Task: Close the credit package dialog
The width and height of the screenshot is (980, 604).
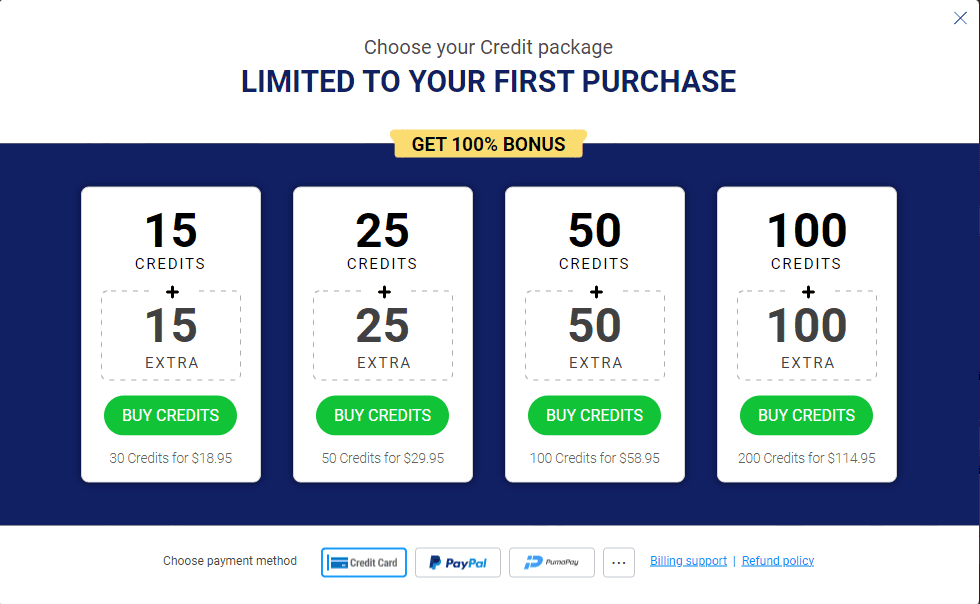Action: [x=960, y=18]
